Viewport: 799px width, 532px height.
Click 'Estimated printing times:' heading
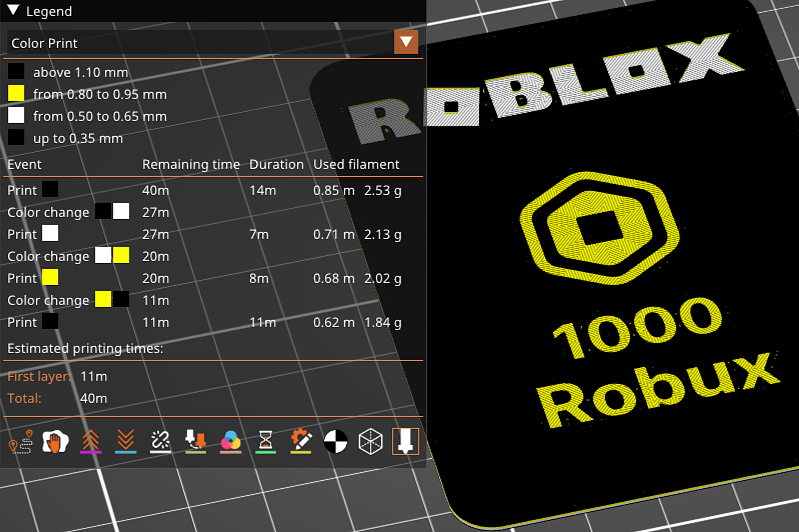[85, 349]
